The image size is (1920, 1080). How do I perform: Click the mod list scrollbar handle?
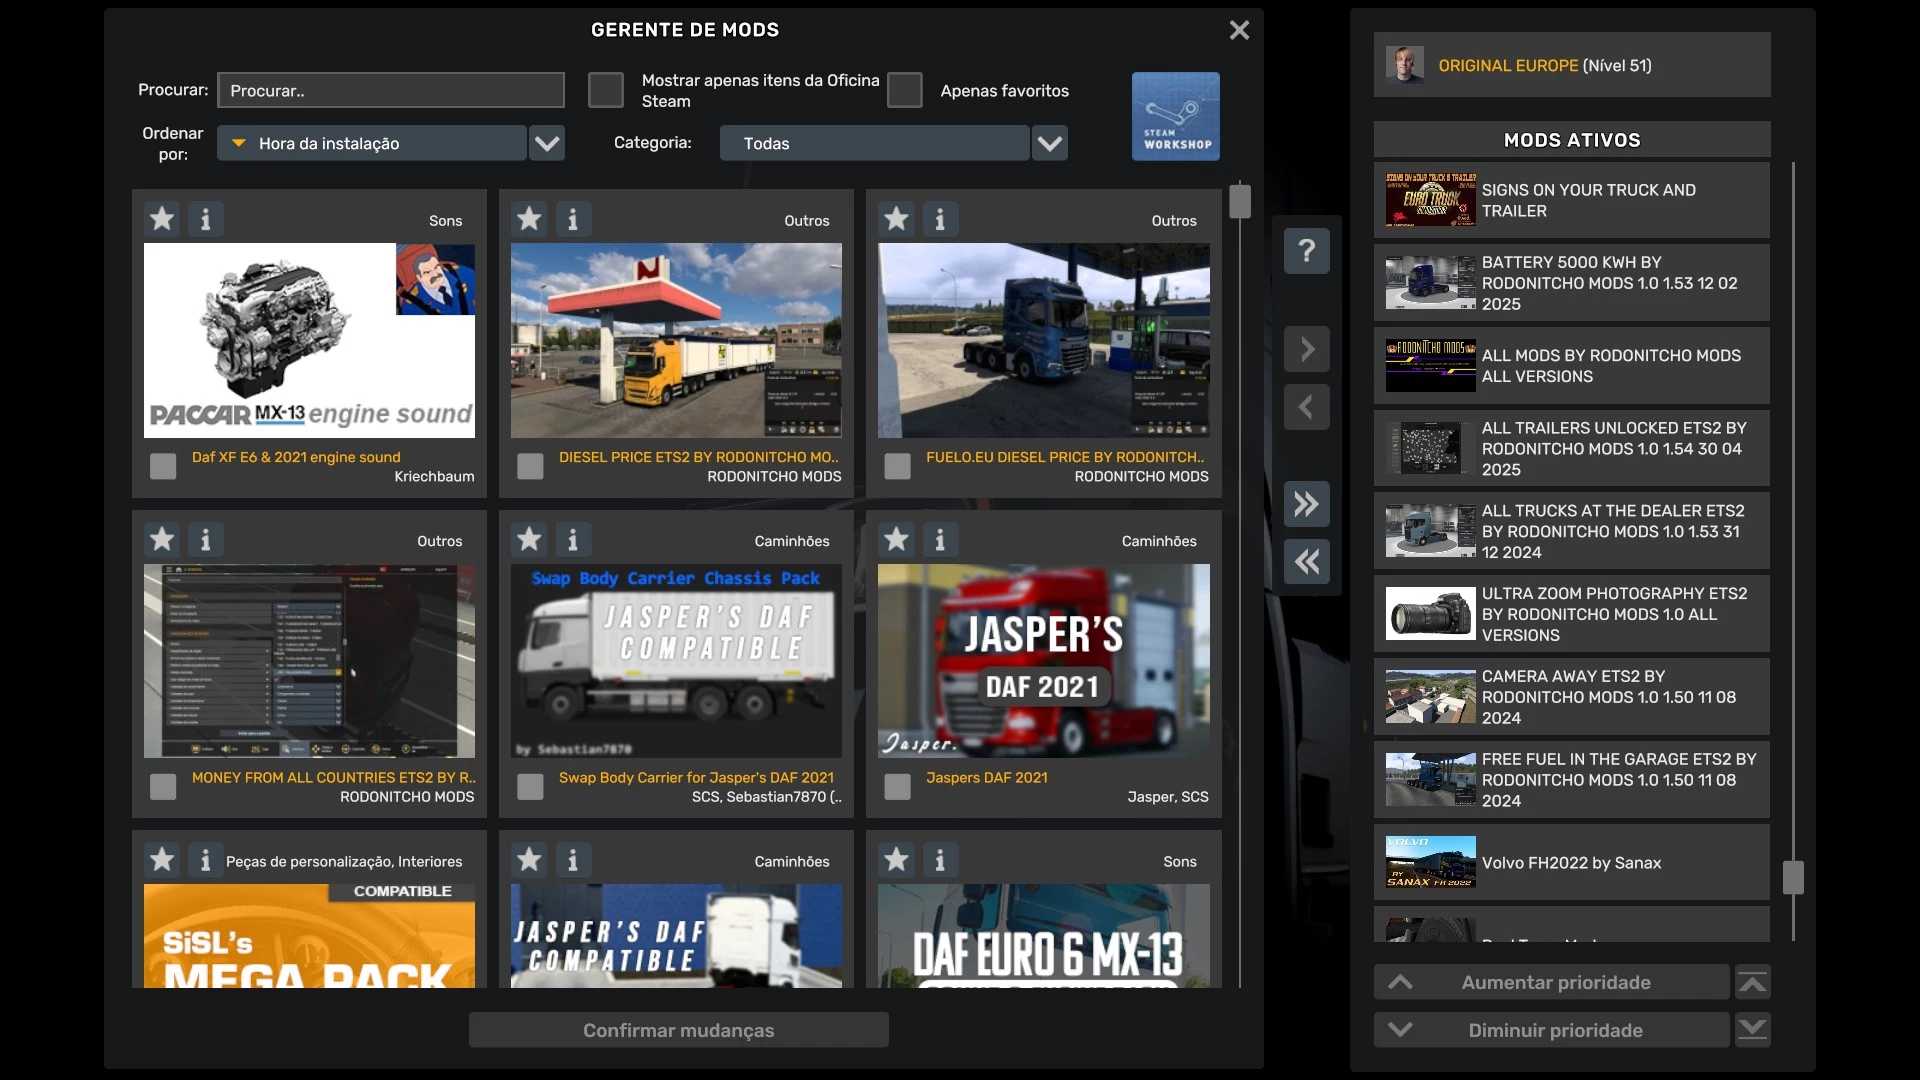1239,201
